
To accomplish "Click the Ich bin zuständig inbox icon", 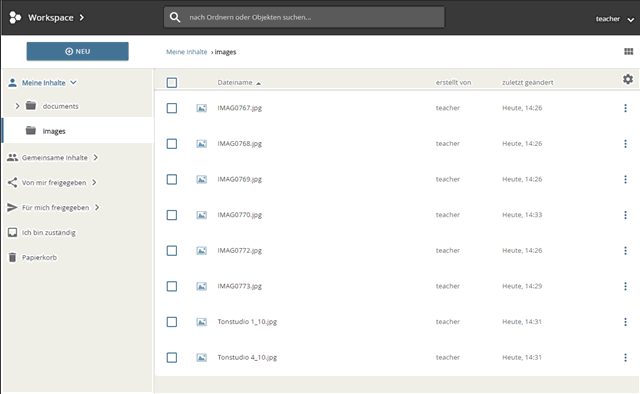I will [13, 232].
